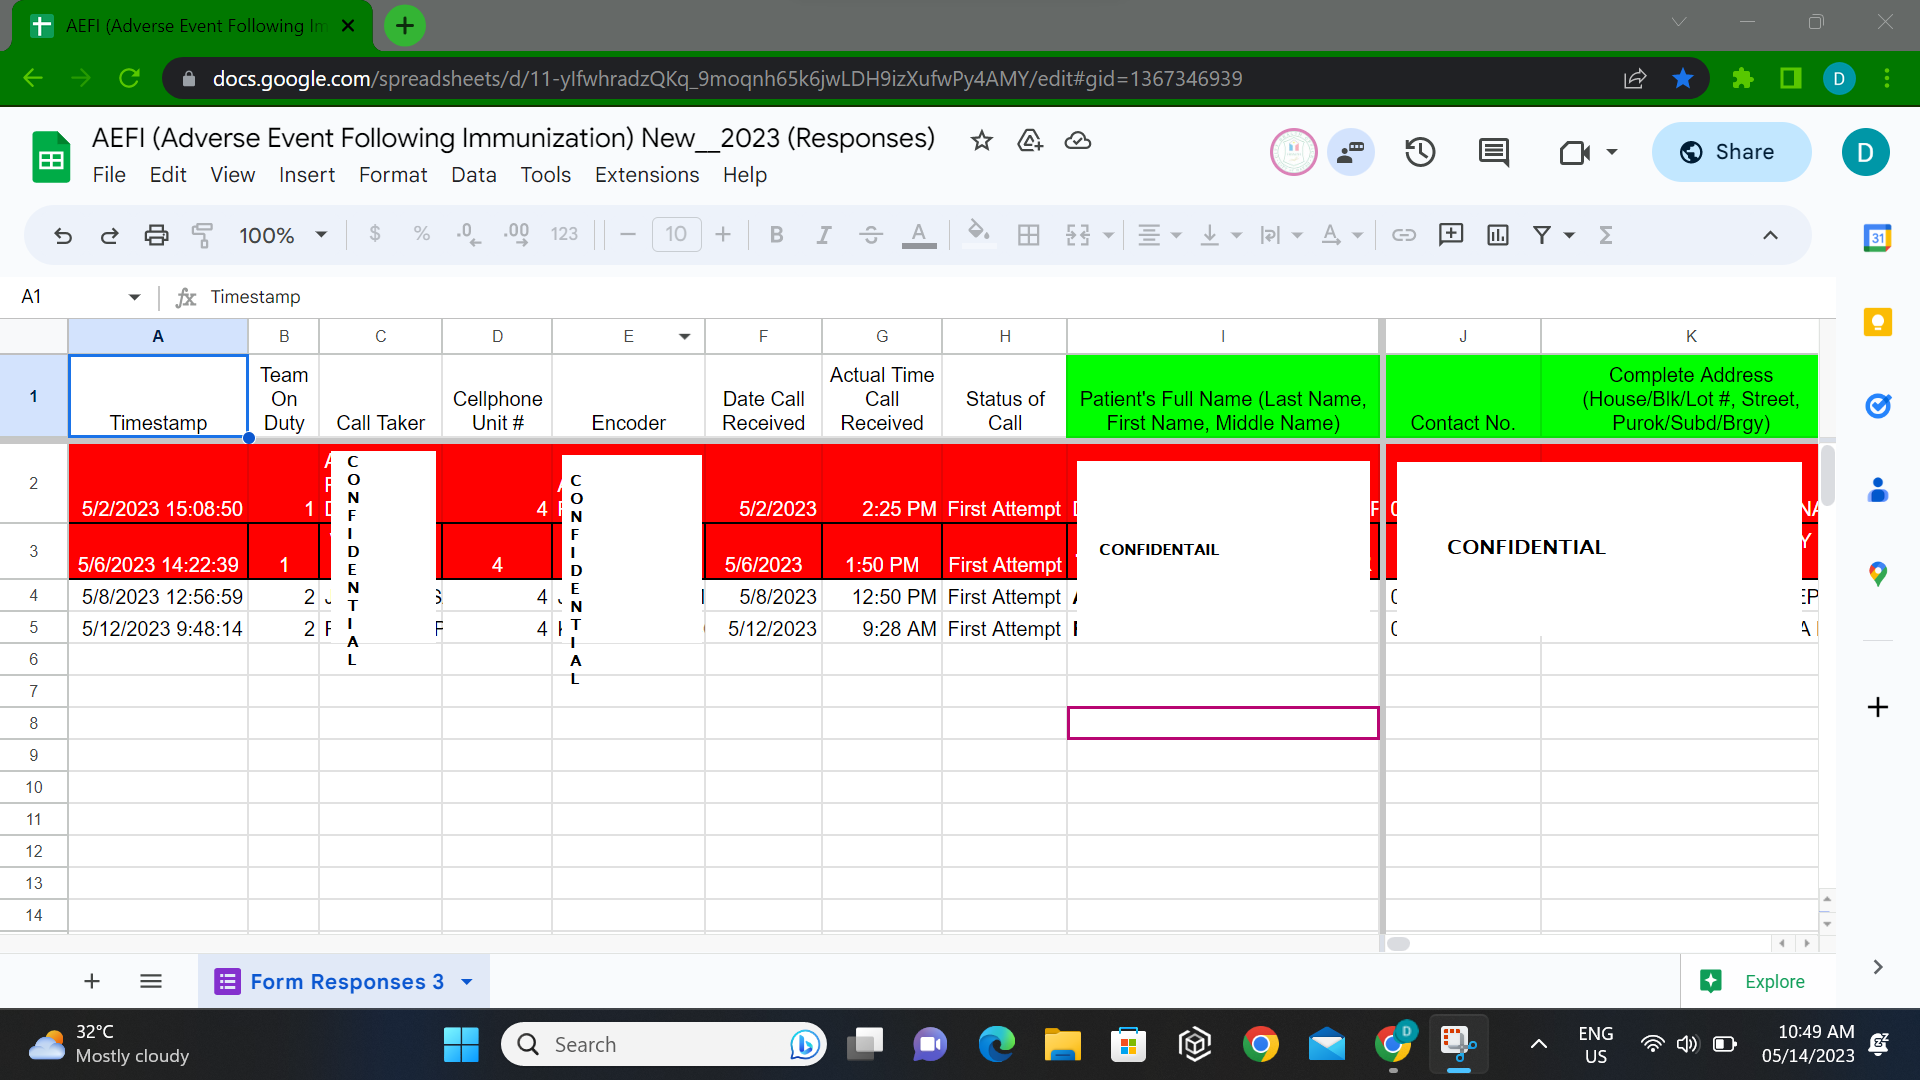This screenshot has width=1920, height=1080.
Task: Click the Undo icon in toolbar
Action: (63, 235)
